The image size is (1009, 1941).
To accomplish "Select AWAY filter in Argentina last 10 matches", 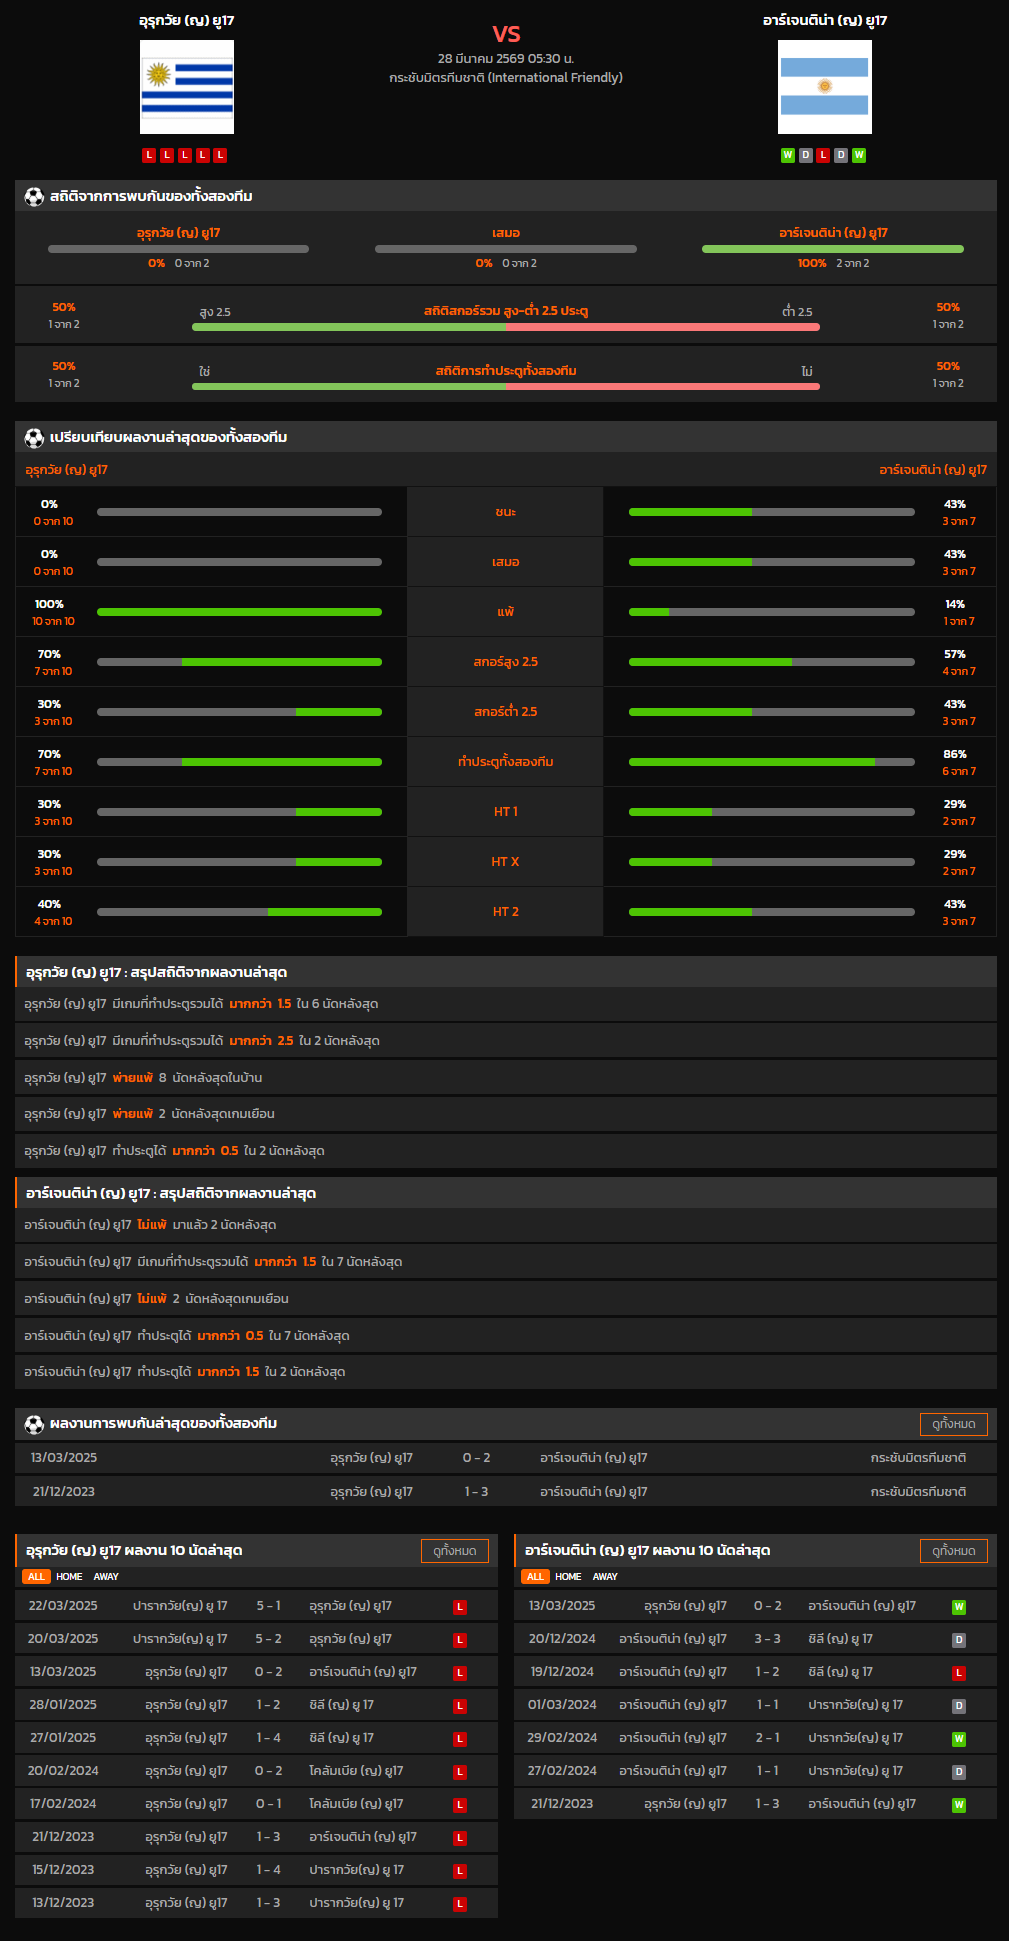I will click(x=605, y=1577).
